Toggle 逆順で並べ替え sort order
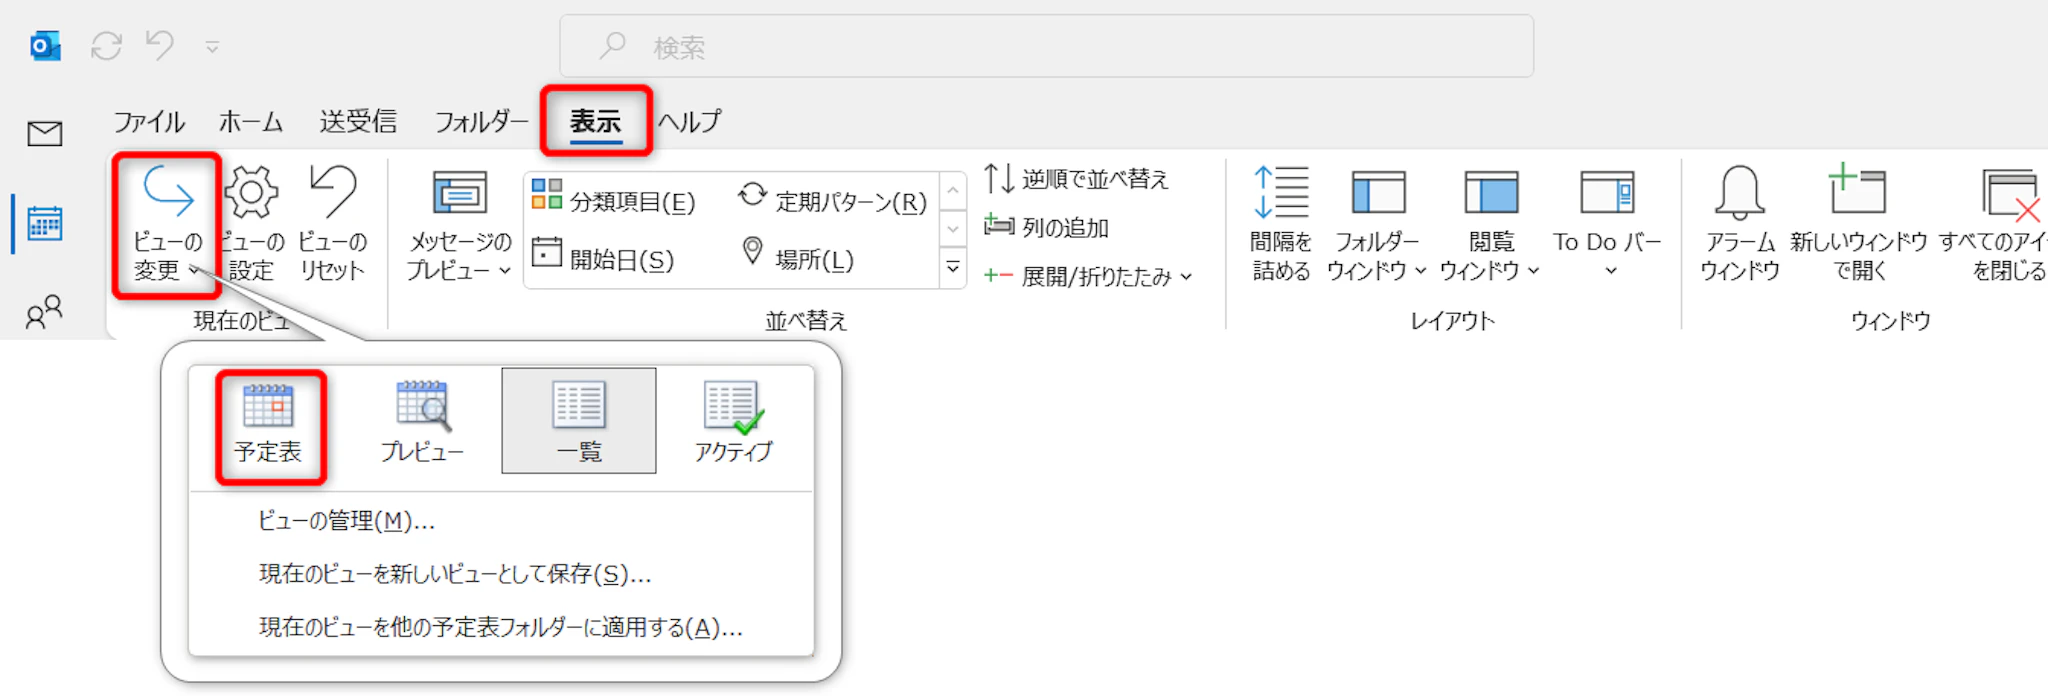Viewport: 2048px width, 698px height. pos(1077,179)
